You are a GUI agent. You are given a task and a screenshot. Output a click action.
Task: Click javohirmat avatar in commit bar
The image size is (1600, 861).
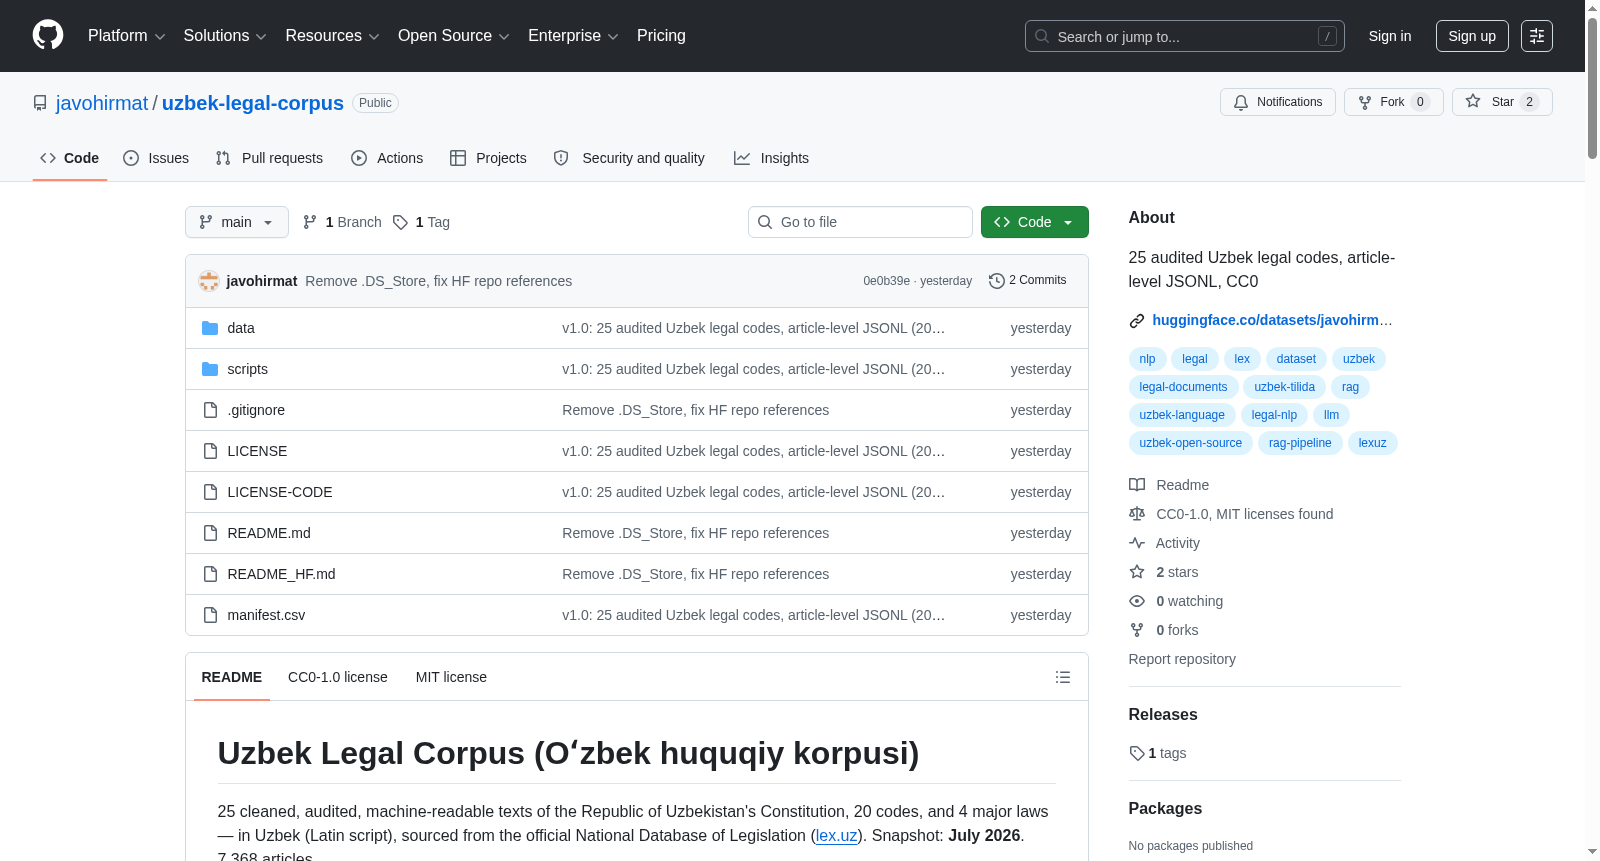pyautogui.click(x=209, y=281)
